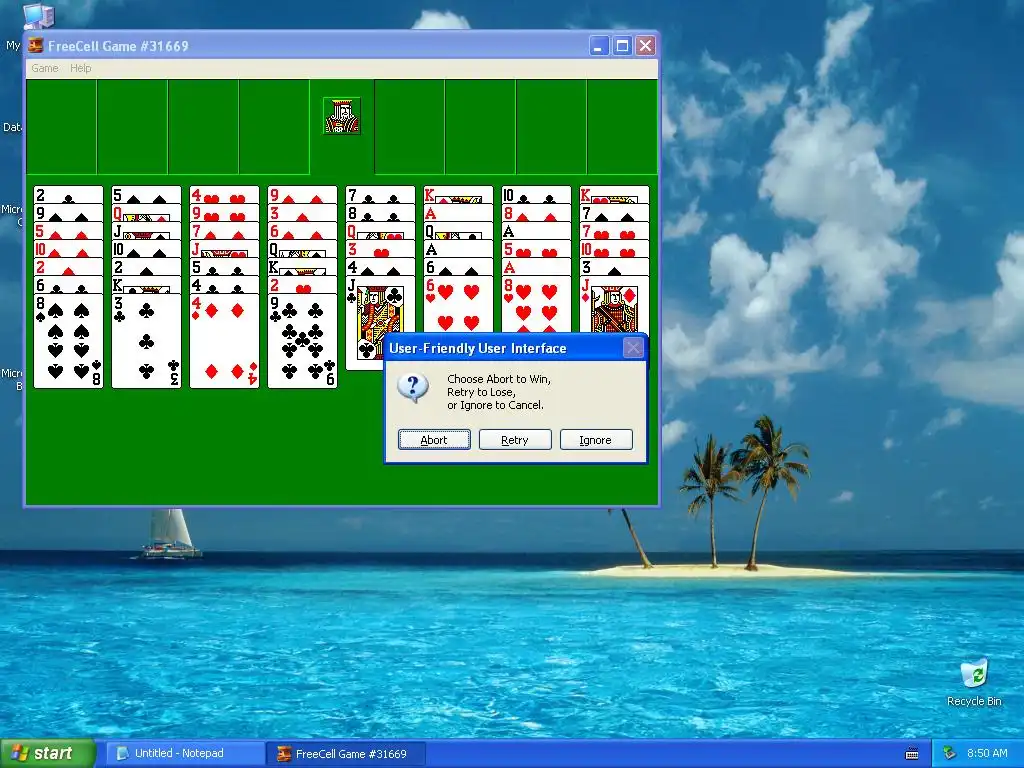Click the Abort button in the dialog
Screen dimensions: 1024x768
434,440
